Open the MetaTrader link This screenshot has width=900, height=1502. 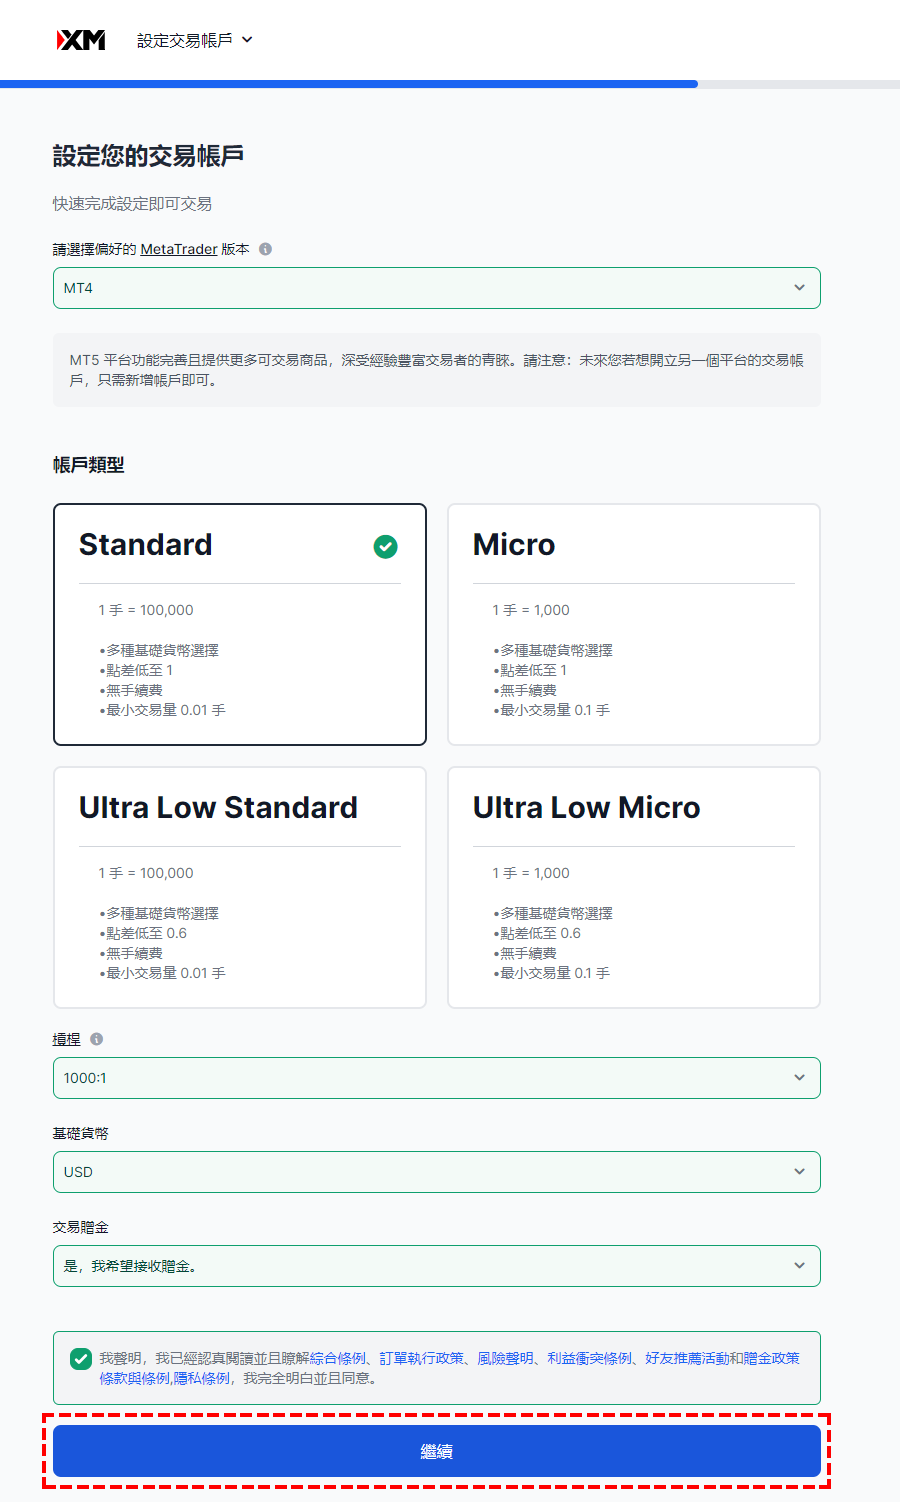click(x=179, y=249)
